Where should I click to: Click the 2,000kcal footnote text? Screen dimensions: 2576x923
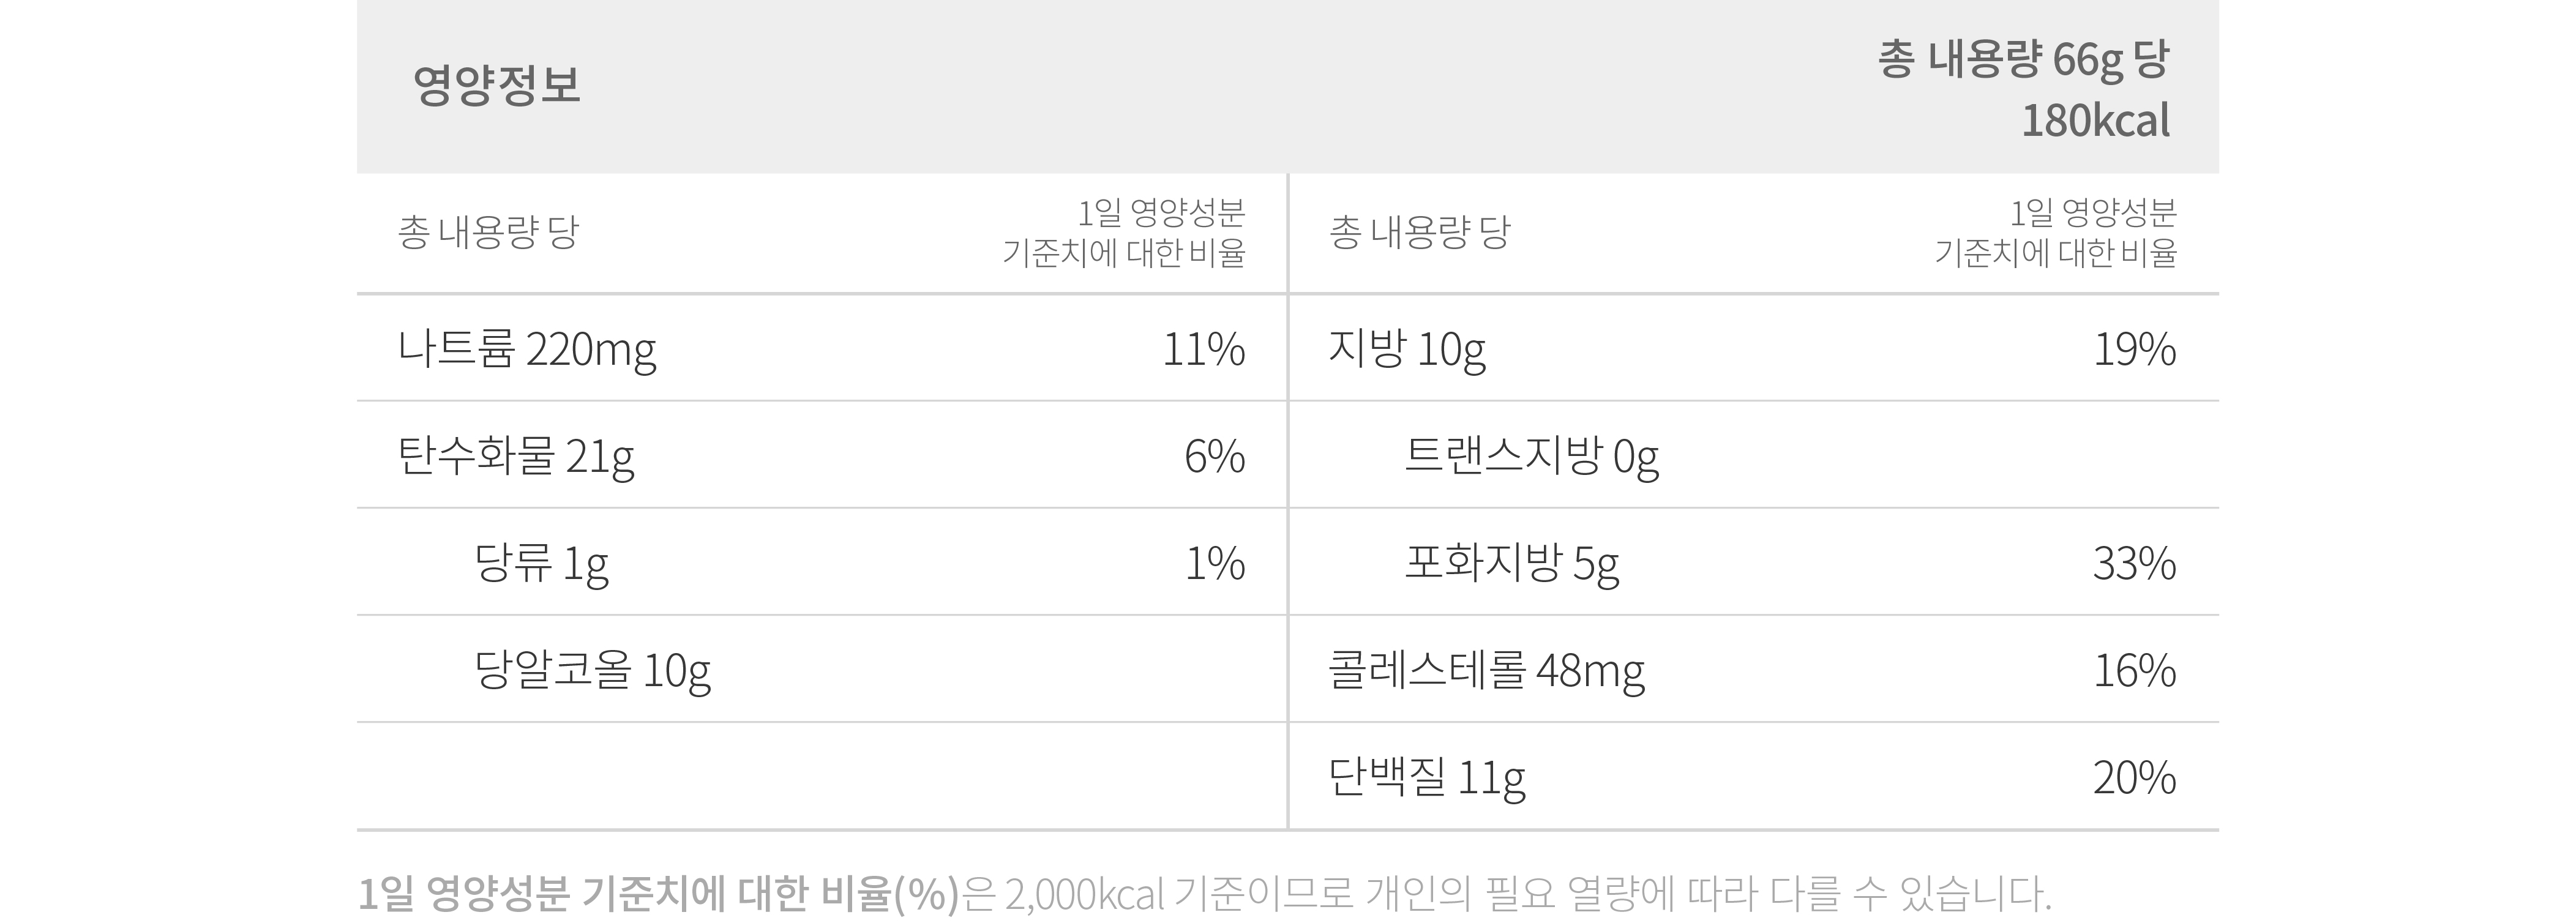[x=1085, y=894]
